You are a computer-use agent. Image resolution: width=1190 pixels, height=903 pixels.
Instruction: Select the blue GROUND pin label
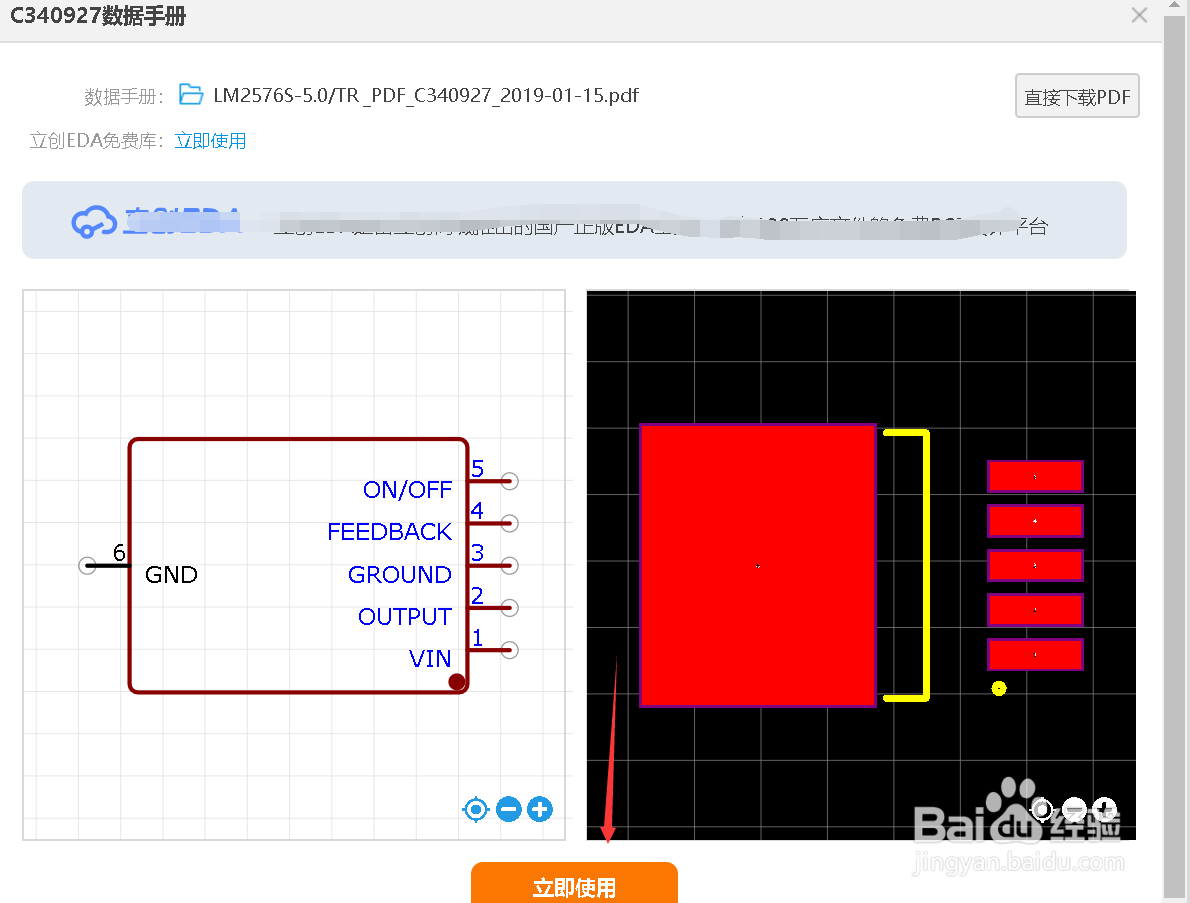400,574
